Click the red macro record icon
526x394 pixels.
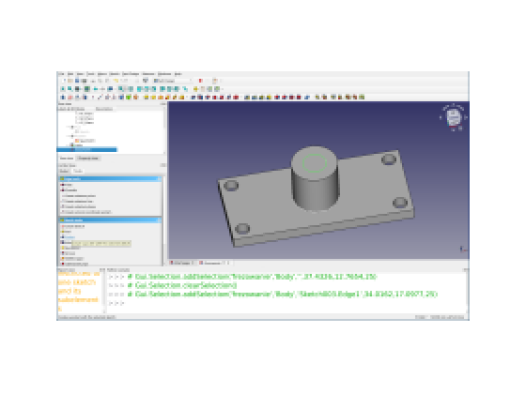pos(201,81)
